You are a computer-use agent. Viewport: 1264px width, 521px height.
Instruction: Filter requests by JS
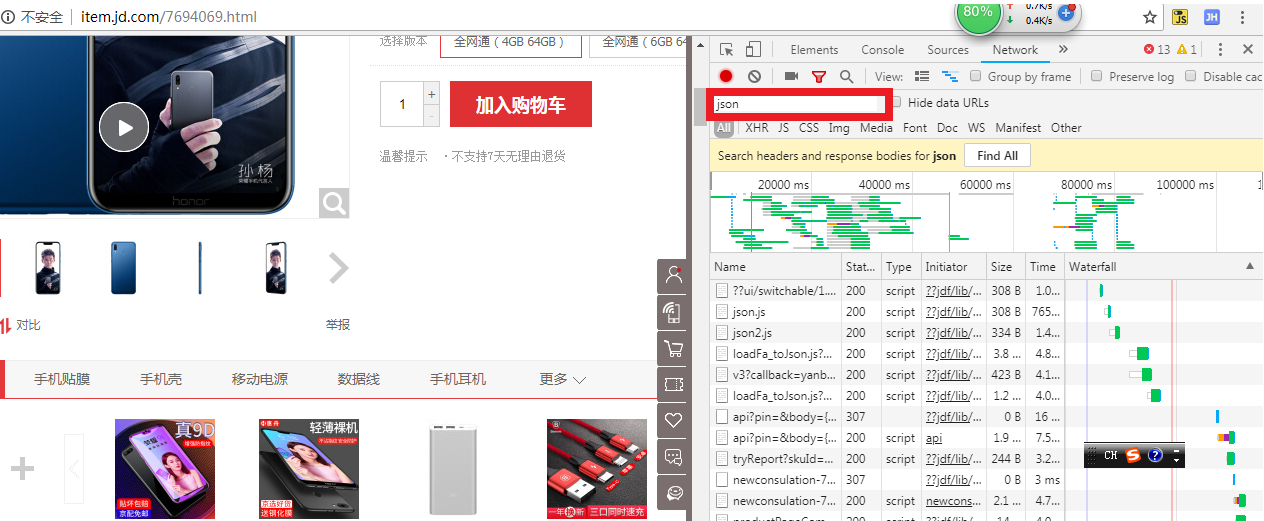[784, 128]
